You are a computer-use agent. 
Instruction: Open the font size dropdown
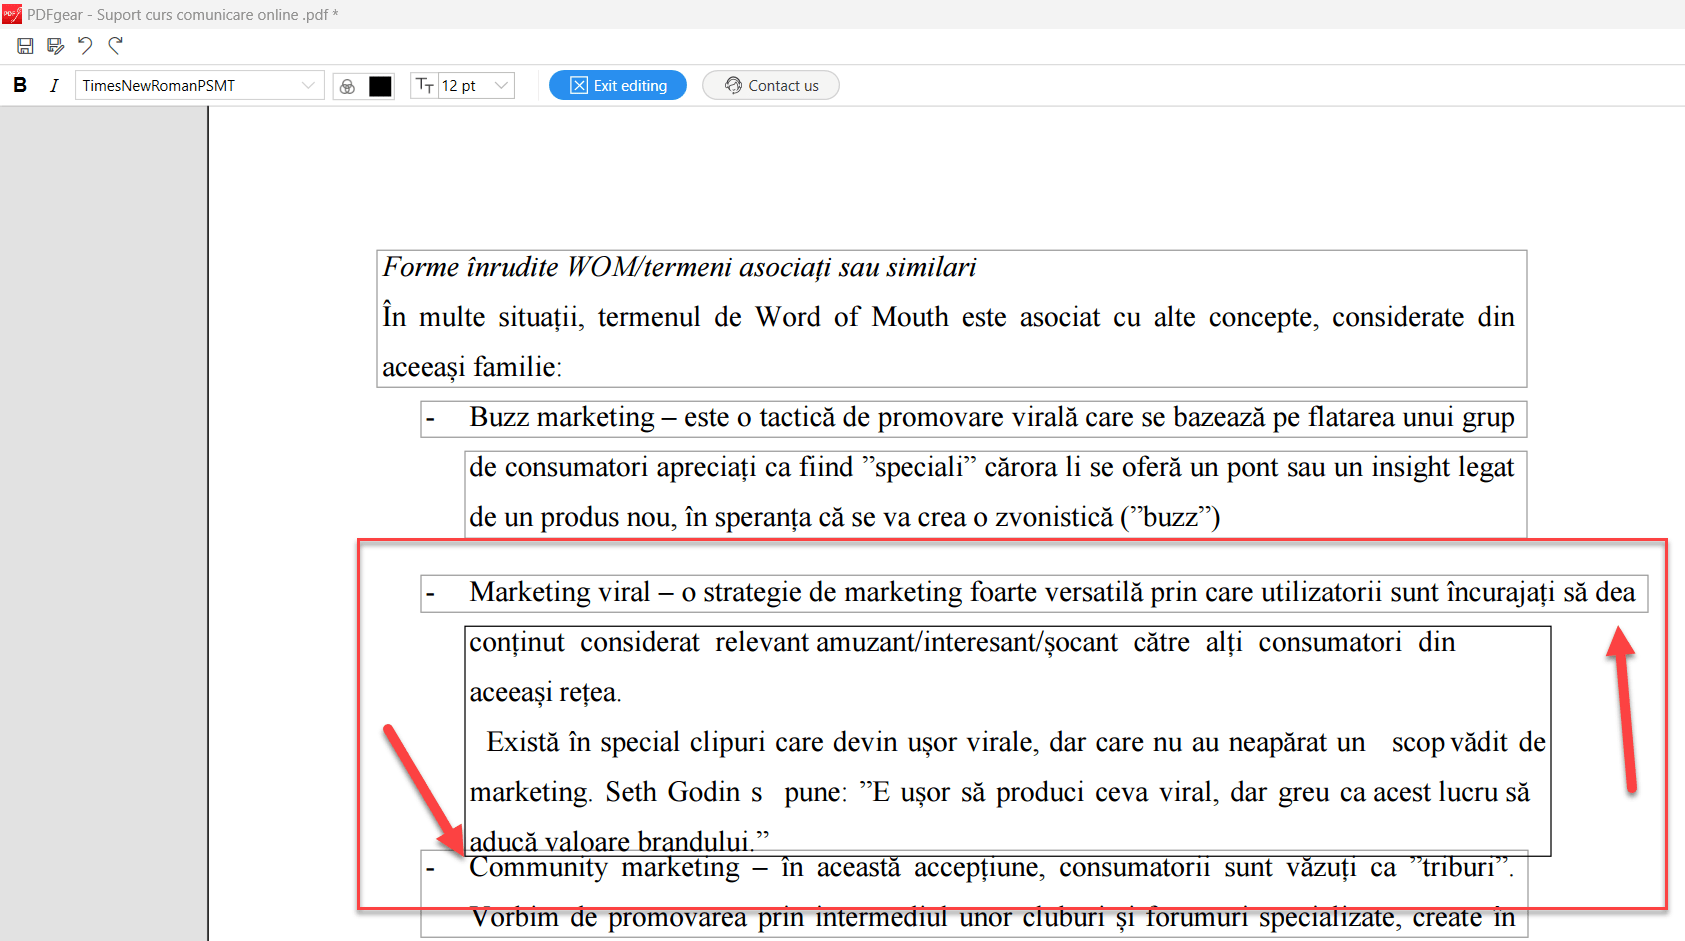(500, 86)
